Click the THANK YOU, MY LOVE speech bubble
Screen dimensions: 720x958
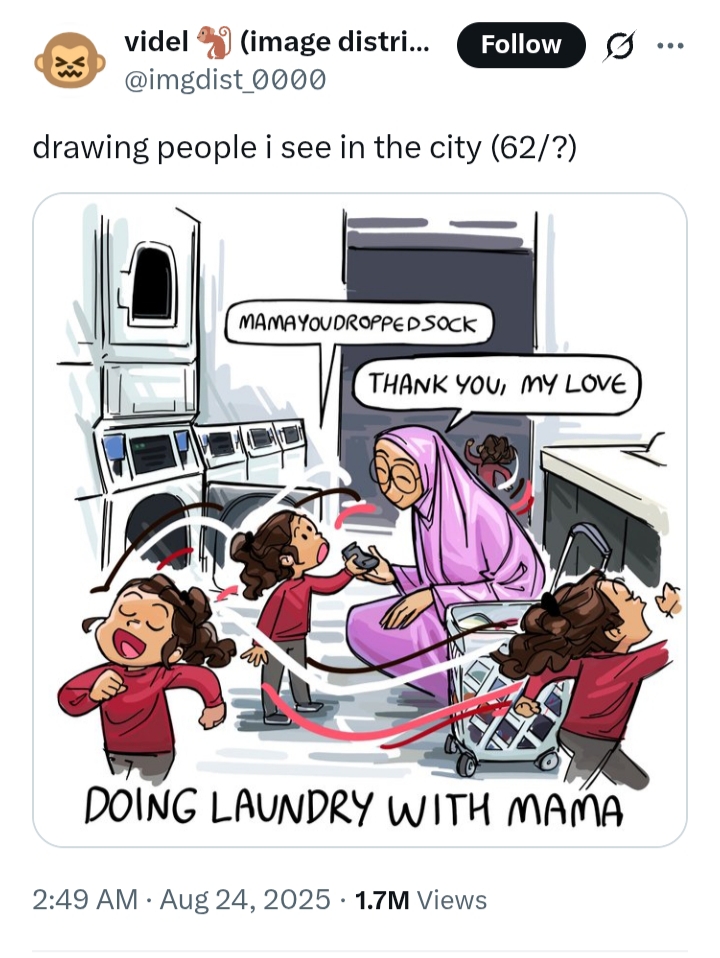(497, 384)
